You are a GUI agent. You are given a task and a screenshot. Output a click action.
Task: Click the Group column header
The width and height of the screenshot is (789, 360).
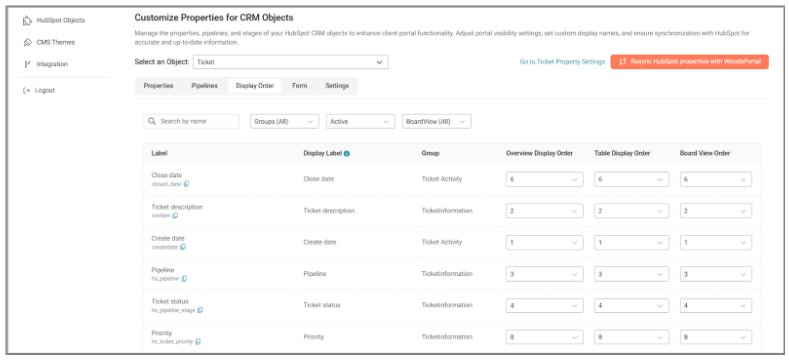(x=430, y=154)
